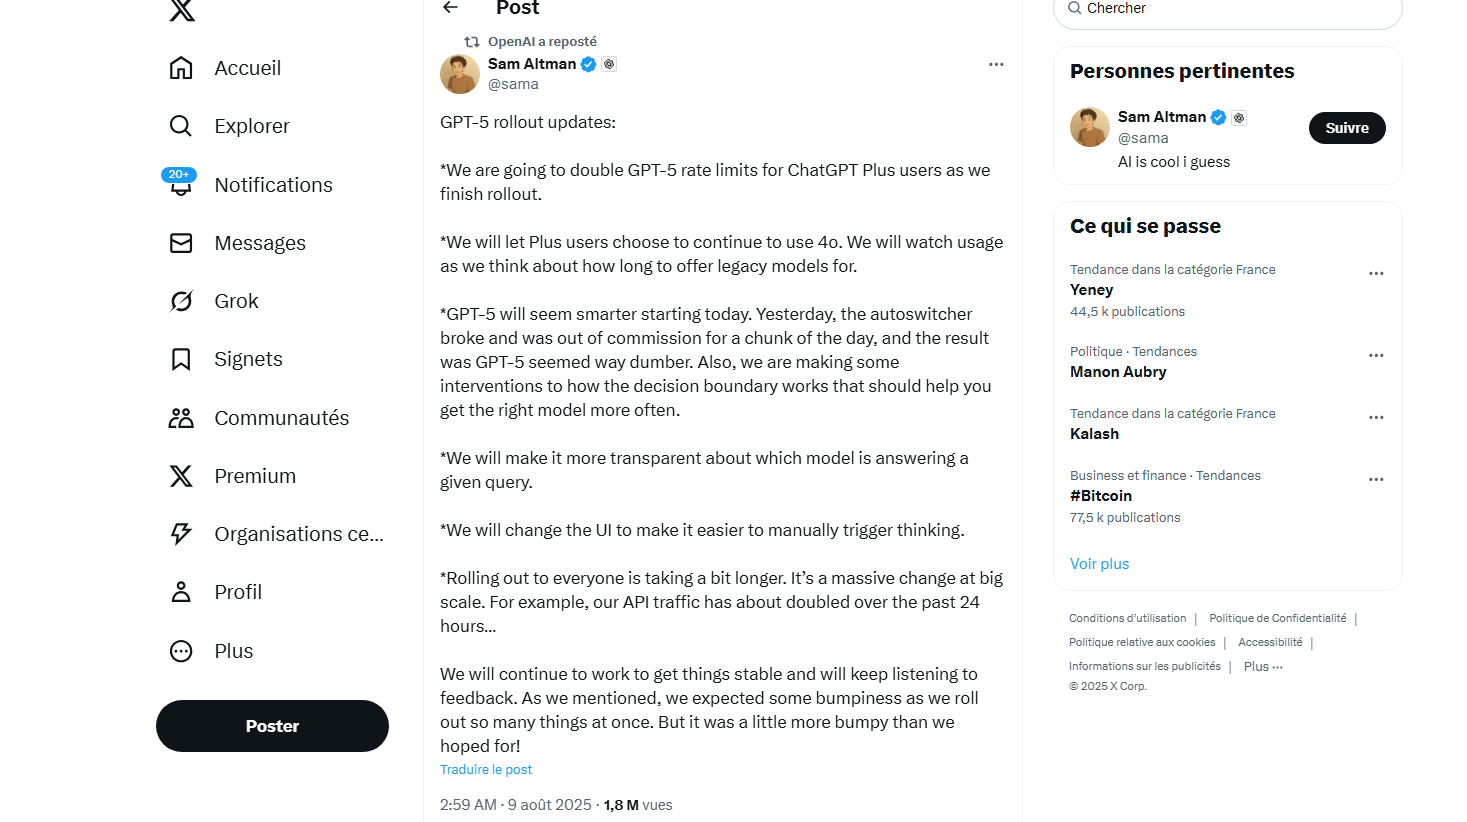This screenshot has height=822, width=1467.
Task: Open the post's three-dot options menu
Action: pos(996,64)
